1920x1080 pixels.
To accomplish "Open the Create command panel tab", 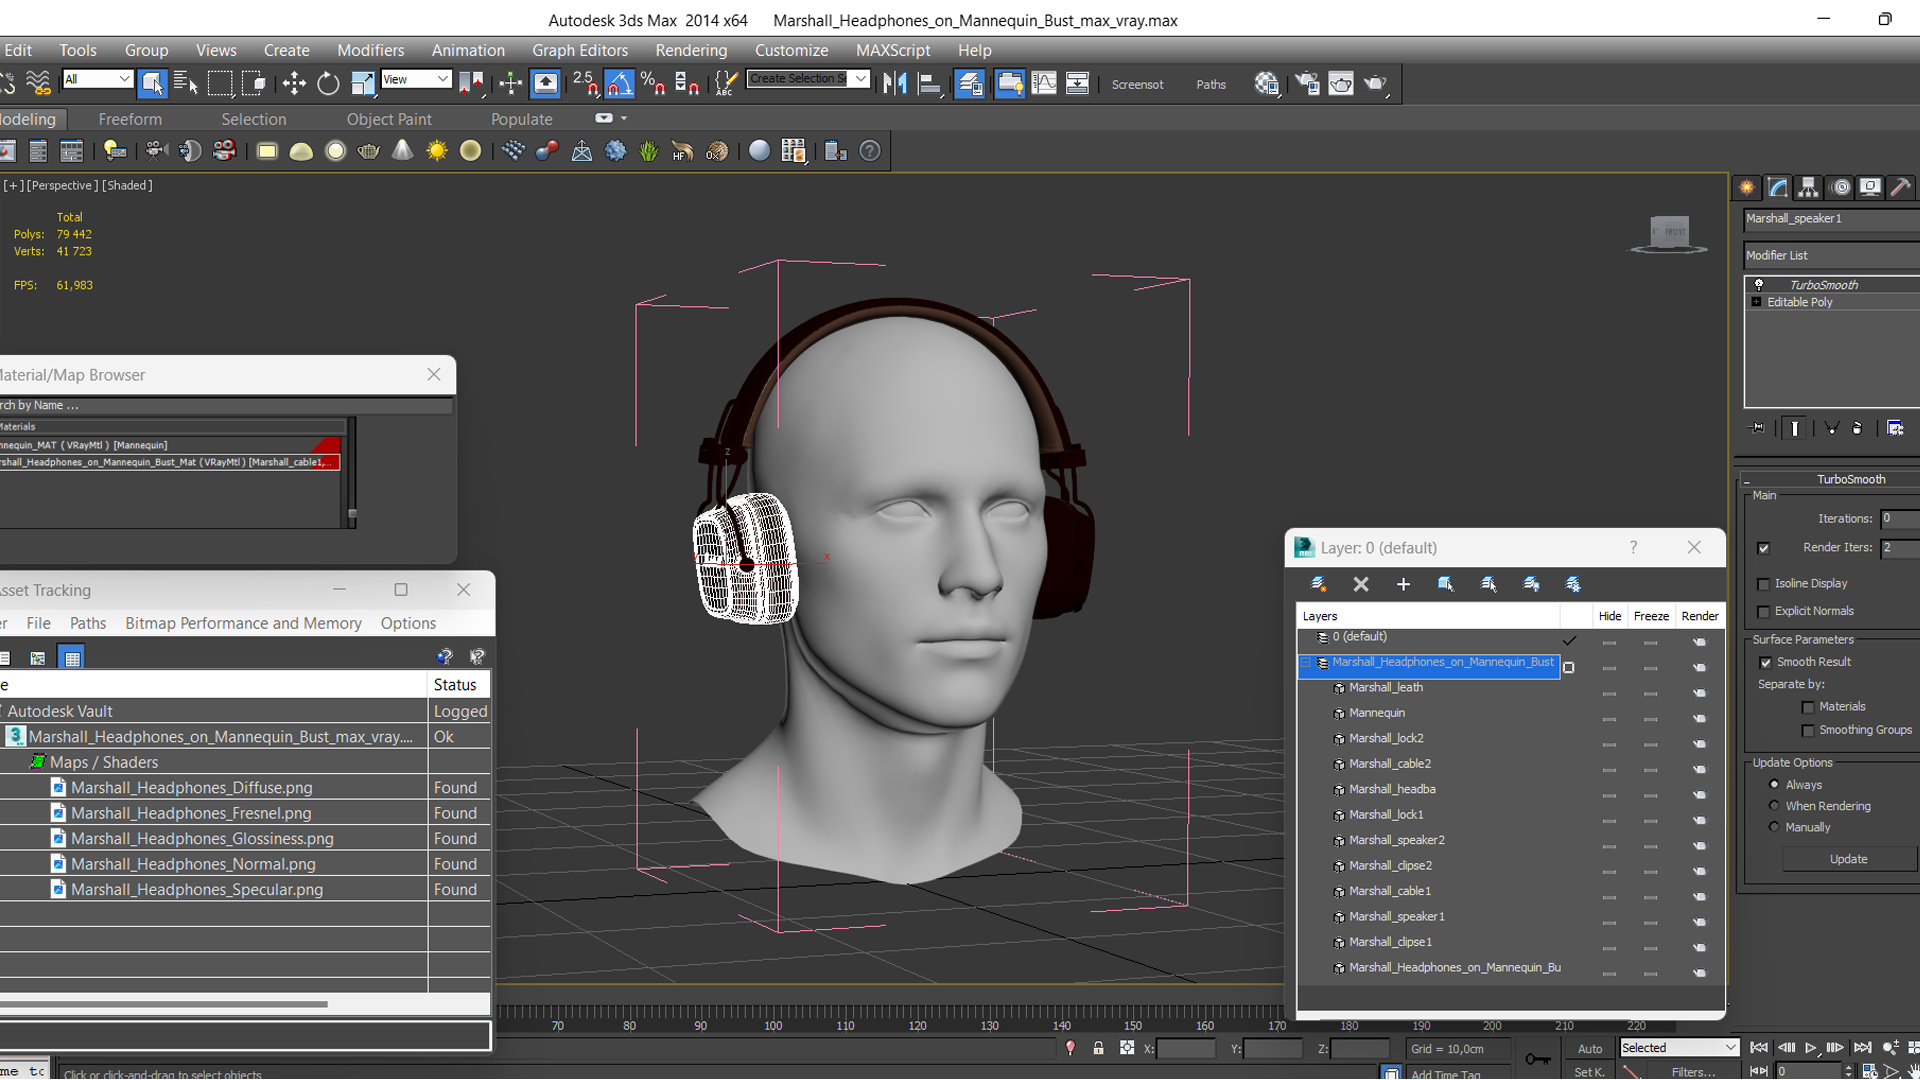I will tap(1747, 187).
